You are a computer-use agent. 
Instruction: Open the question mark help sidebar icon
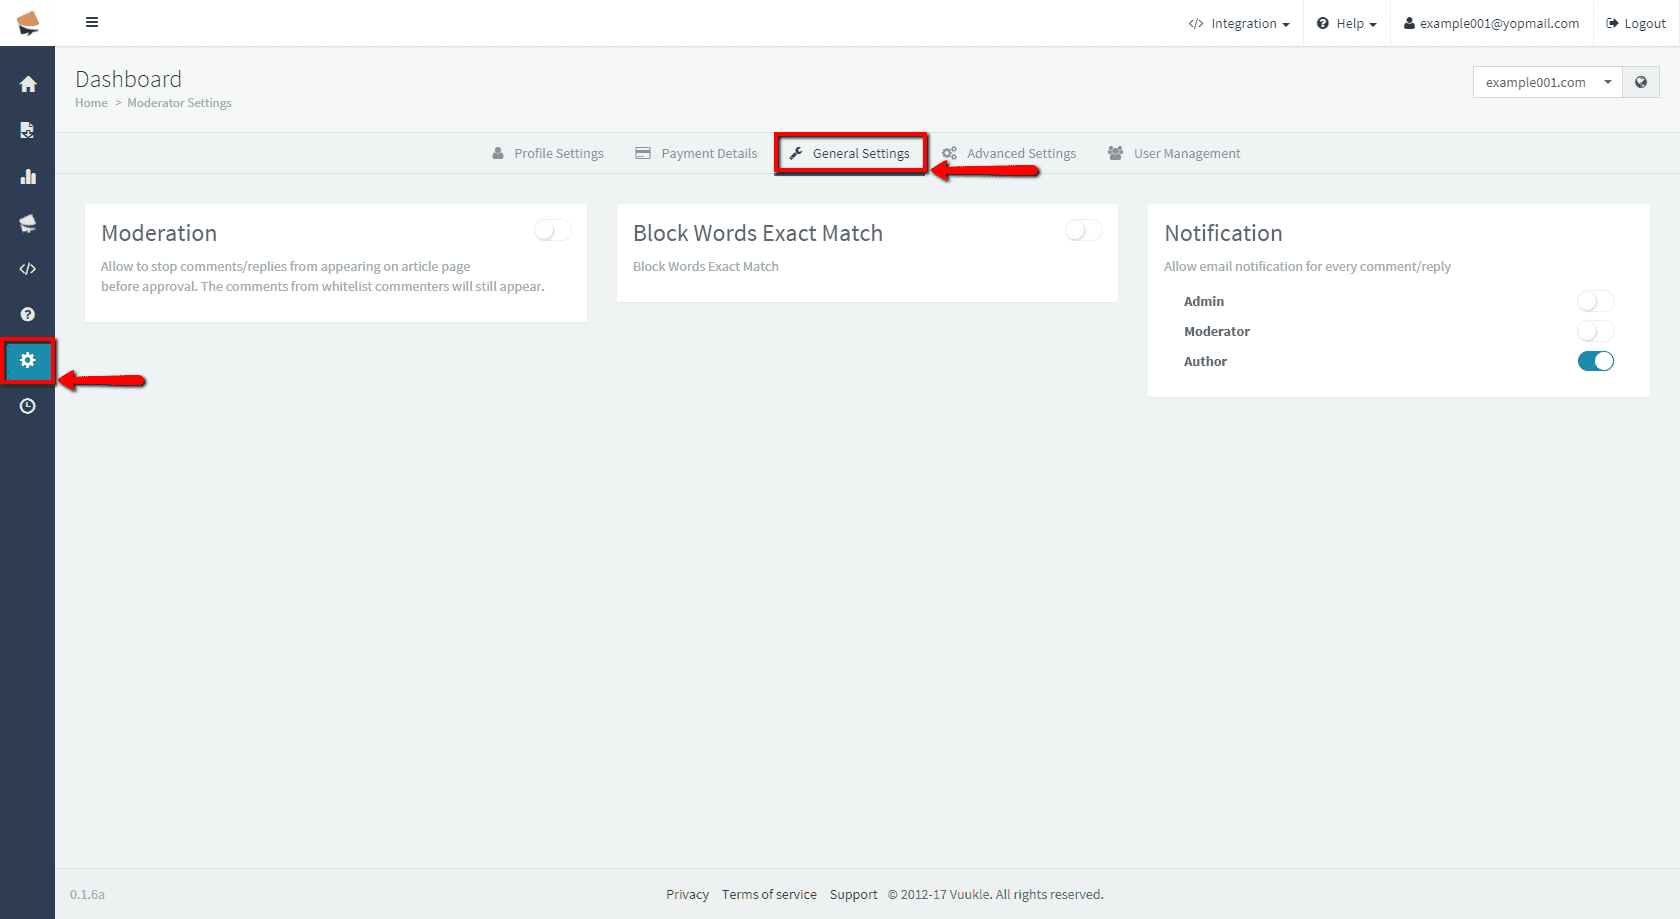click(28, 314)
